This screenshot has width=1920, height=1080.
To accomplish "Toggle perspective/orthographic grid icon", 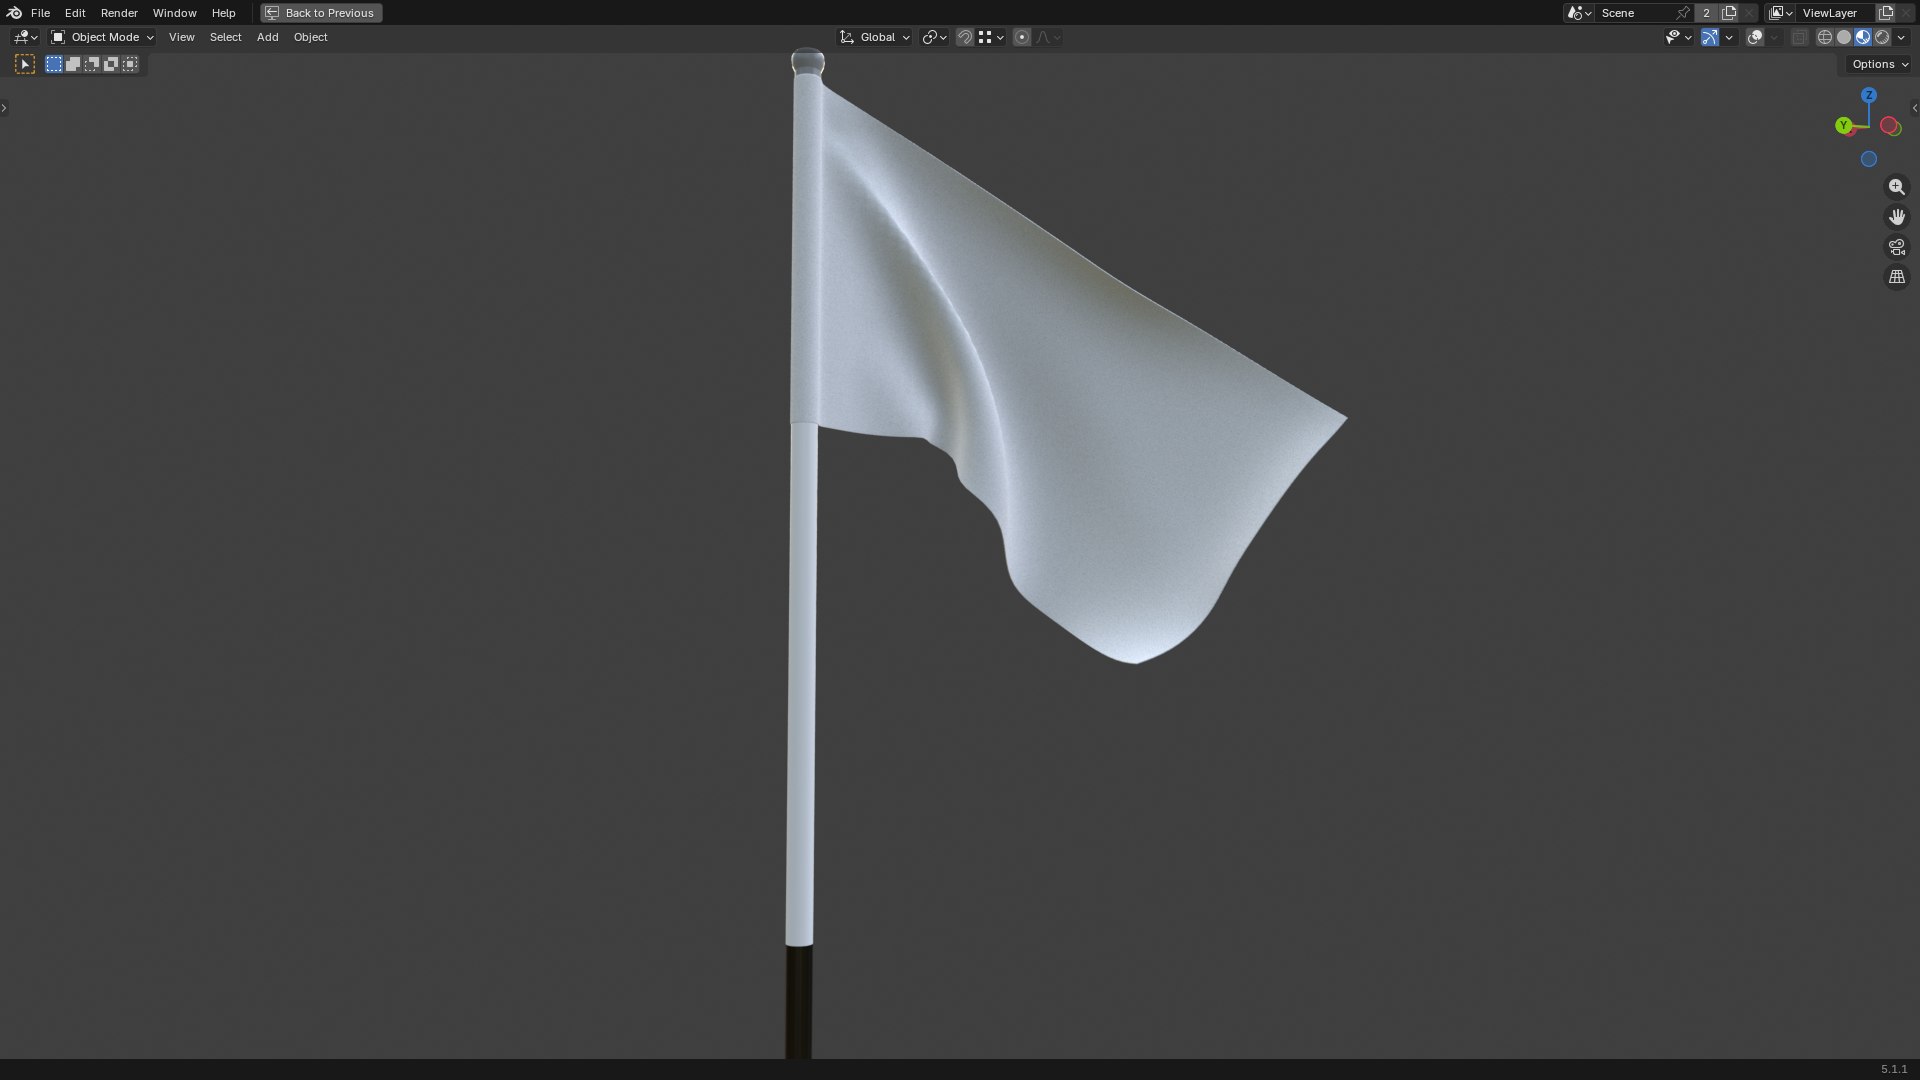I will 1897,277.
